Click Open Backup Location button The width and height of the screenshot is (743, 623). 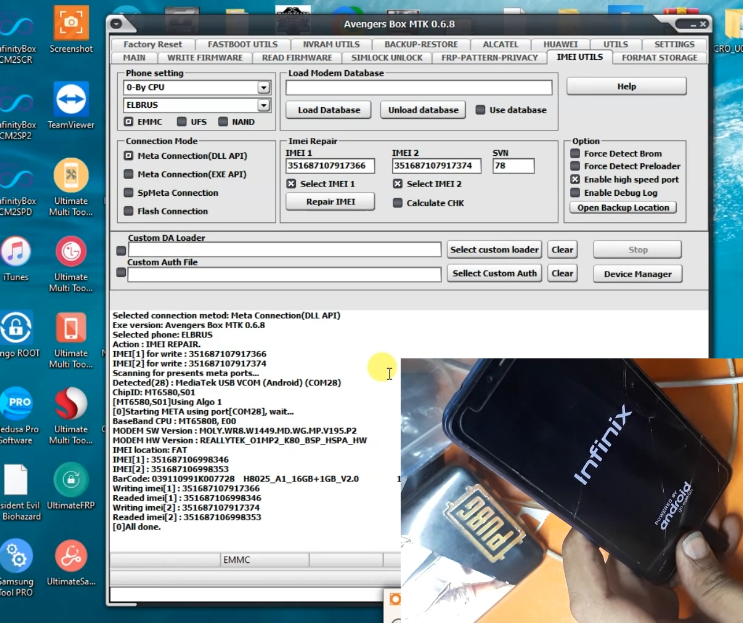(623, 208)
